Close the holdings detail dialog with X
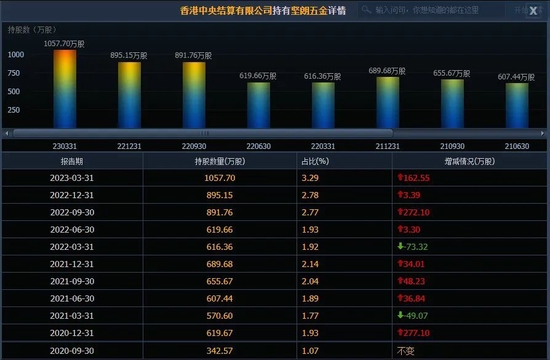 pyautogui.click(x=533, y=11)
